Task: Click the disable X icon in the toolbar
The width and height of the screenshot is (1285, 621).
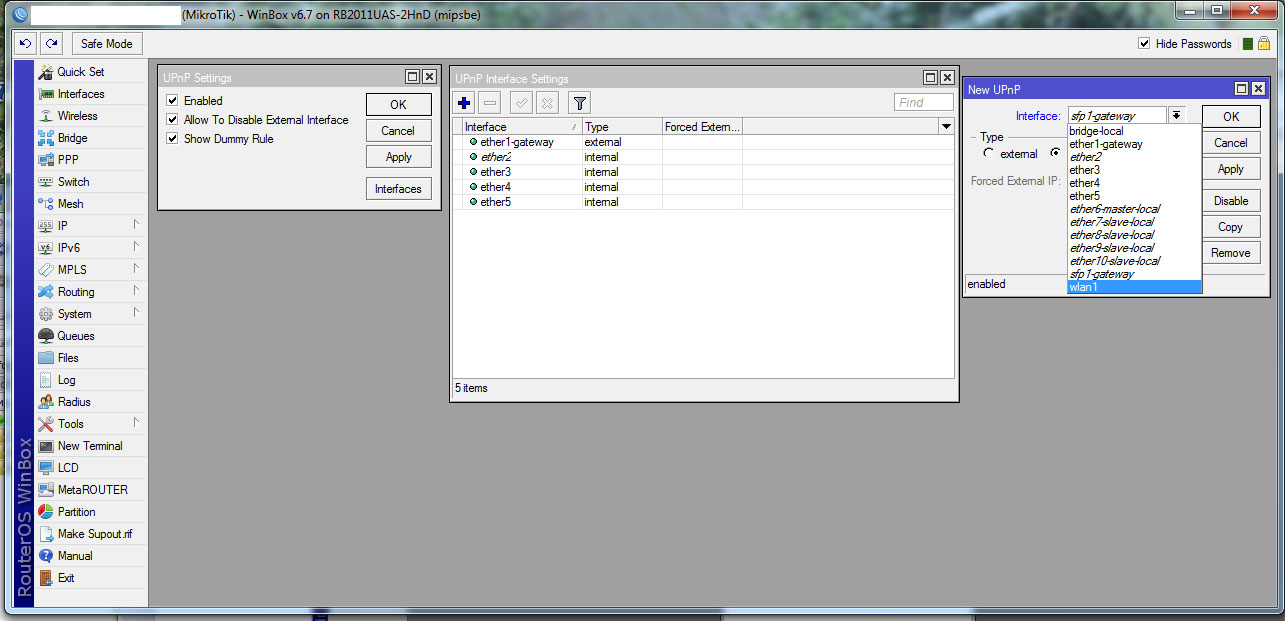Action: [x=547, y=102]
